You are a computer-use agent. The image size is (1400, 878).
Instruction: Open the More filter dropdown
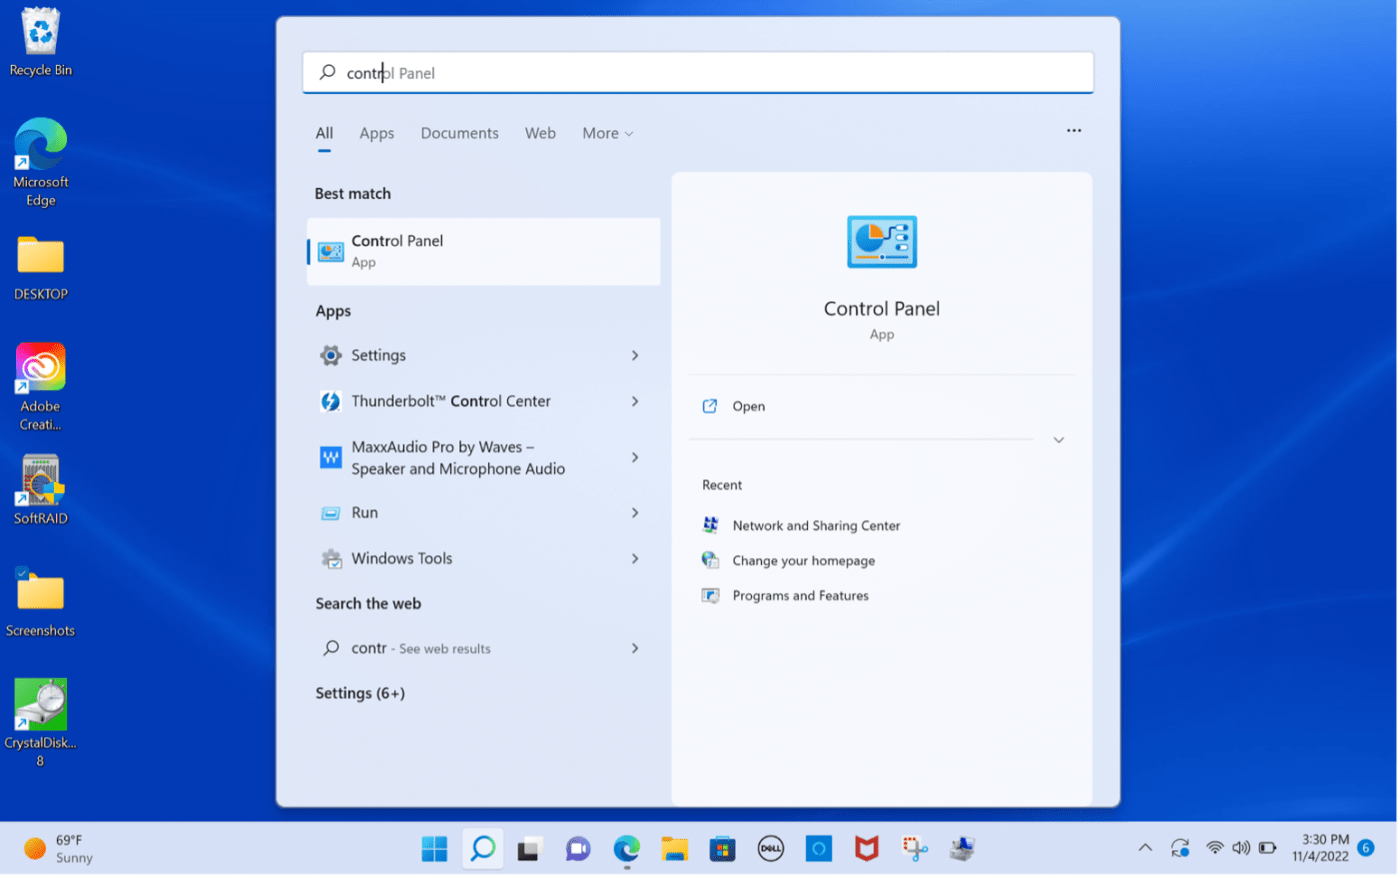pyautogui.click(x=609, y=134)
